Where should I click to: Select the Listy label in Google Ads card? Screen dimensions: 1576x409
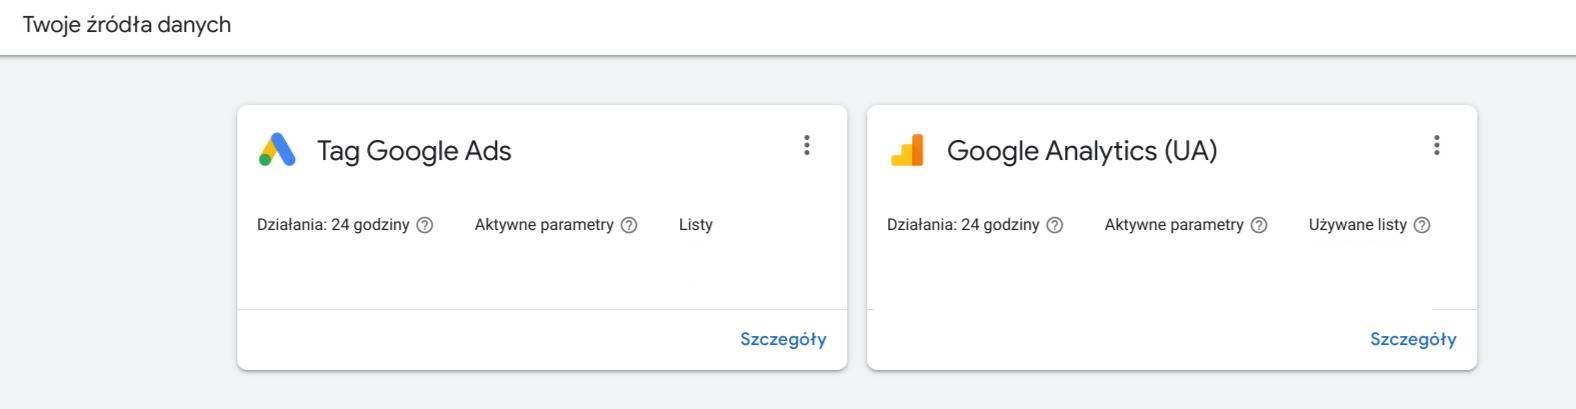tap(696, 225)
